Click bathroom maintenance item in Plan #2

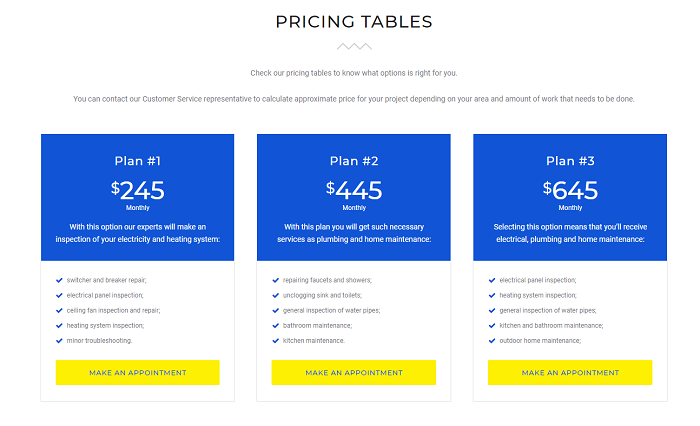tap(317, 325)
